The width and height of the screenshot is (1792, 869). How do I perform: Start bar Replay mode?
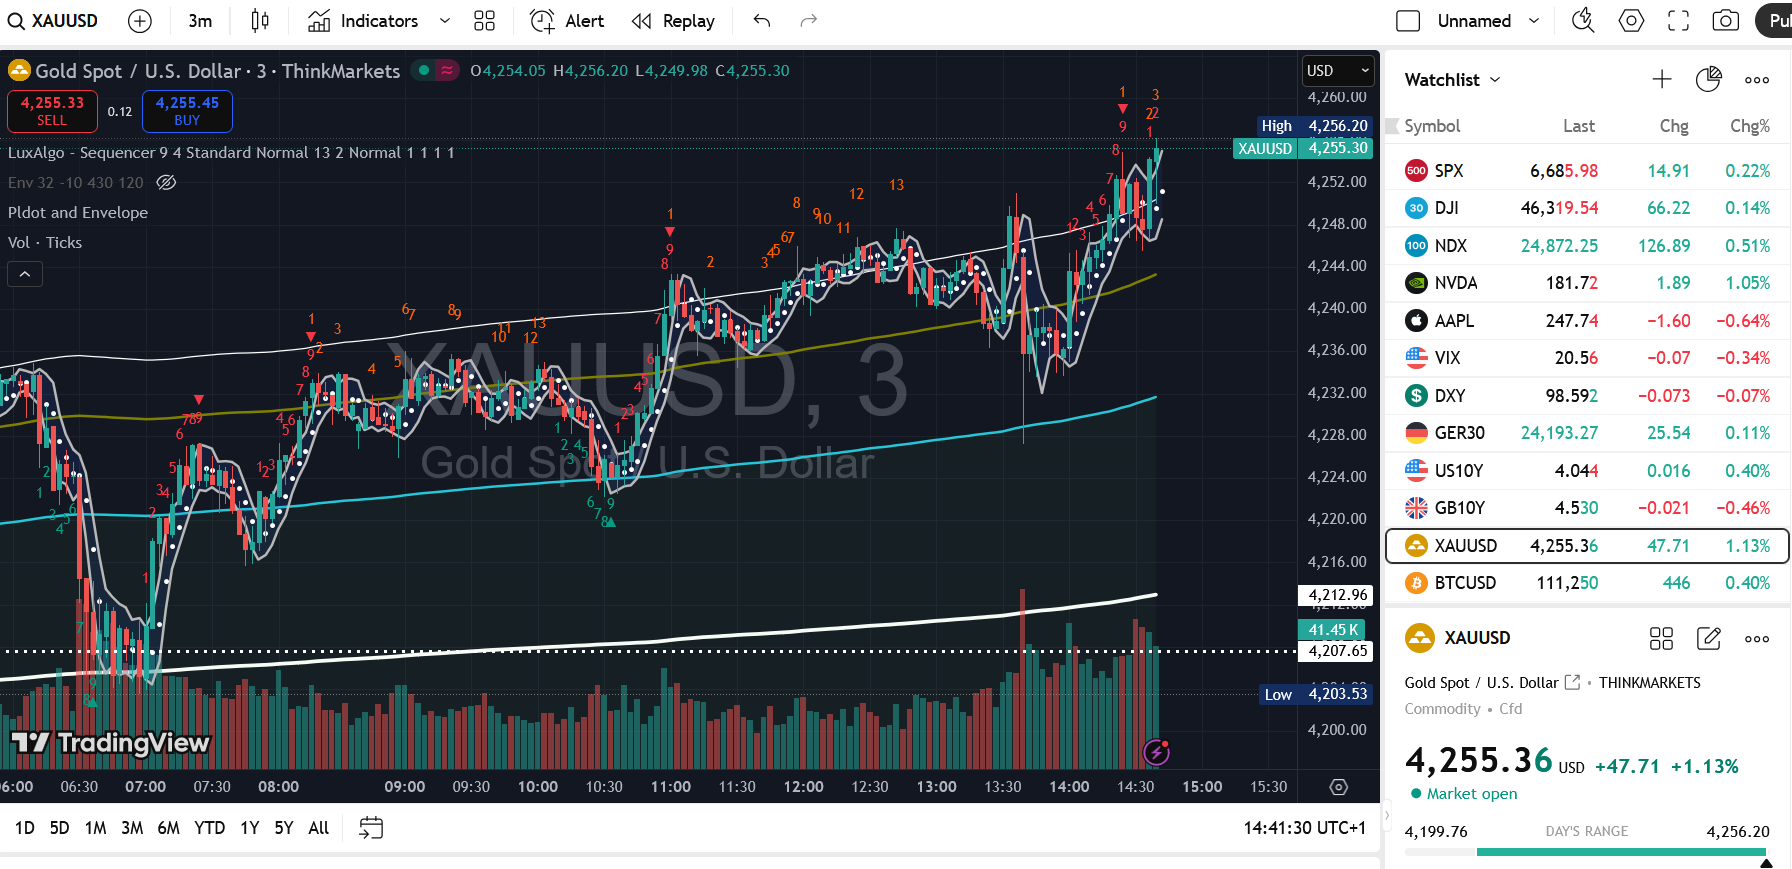(673, 21)
